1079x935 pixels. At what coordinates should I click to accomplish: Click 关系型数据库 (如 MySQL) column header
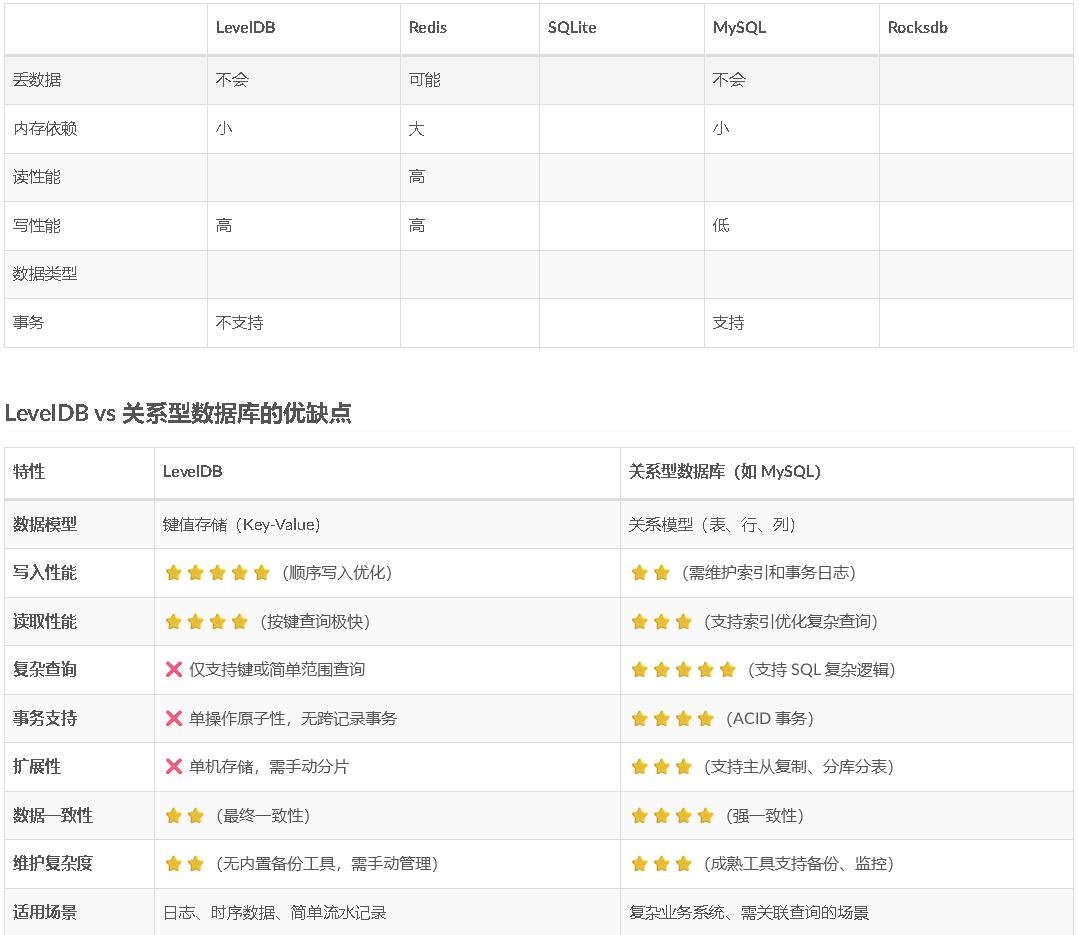725,472
